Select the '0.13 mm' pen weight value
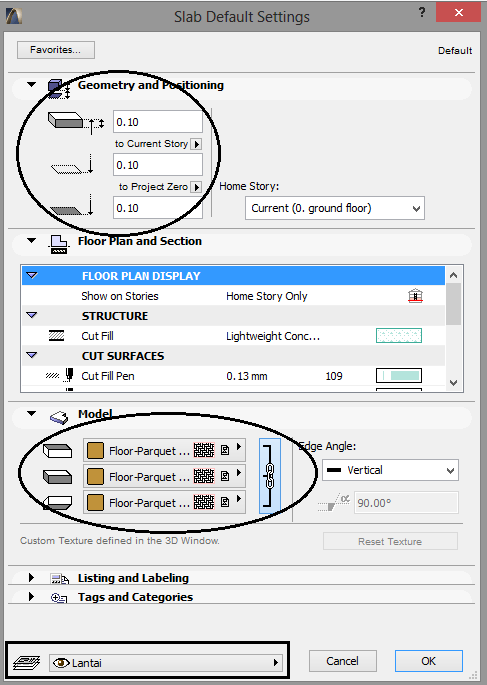The image size is (487, 685). [x=247, y=376]
